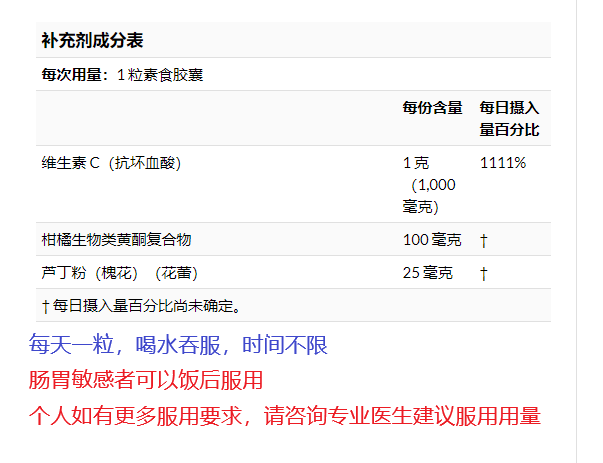This screenshot has height=463, width=603.
Task: Click the value 1111%
Action: [x=503, y=163]
